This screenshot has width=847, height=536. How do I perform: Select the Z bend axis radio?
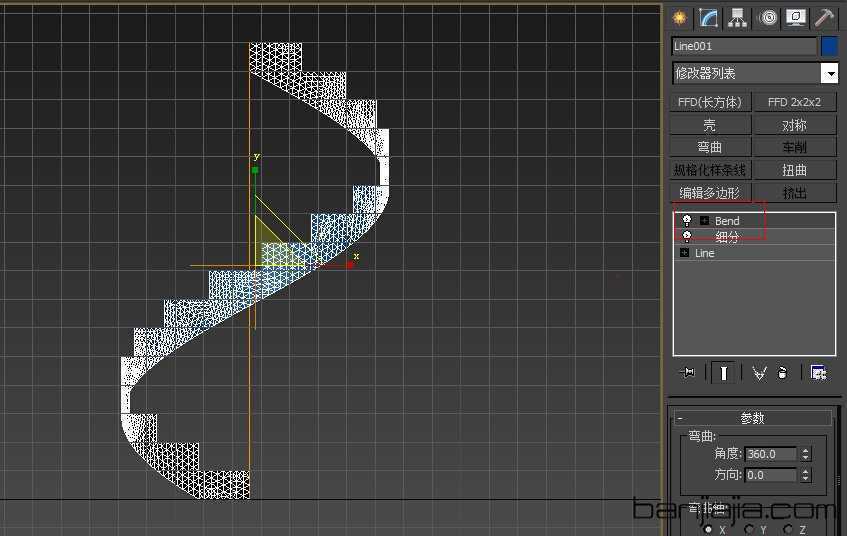point(789,529)
